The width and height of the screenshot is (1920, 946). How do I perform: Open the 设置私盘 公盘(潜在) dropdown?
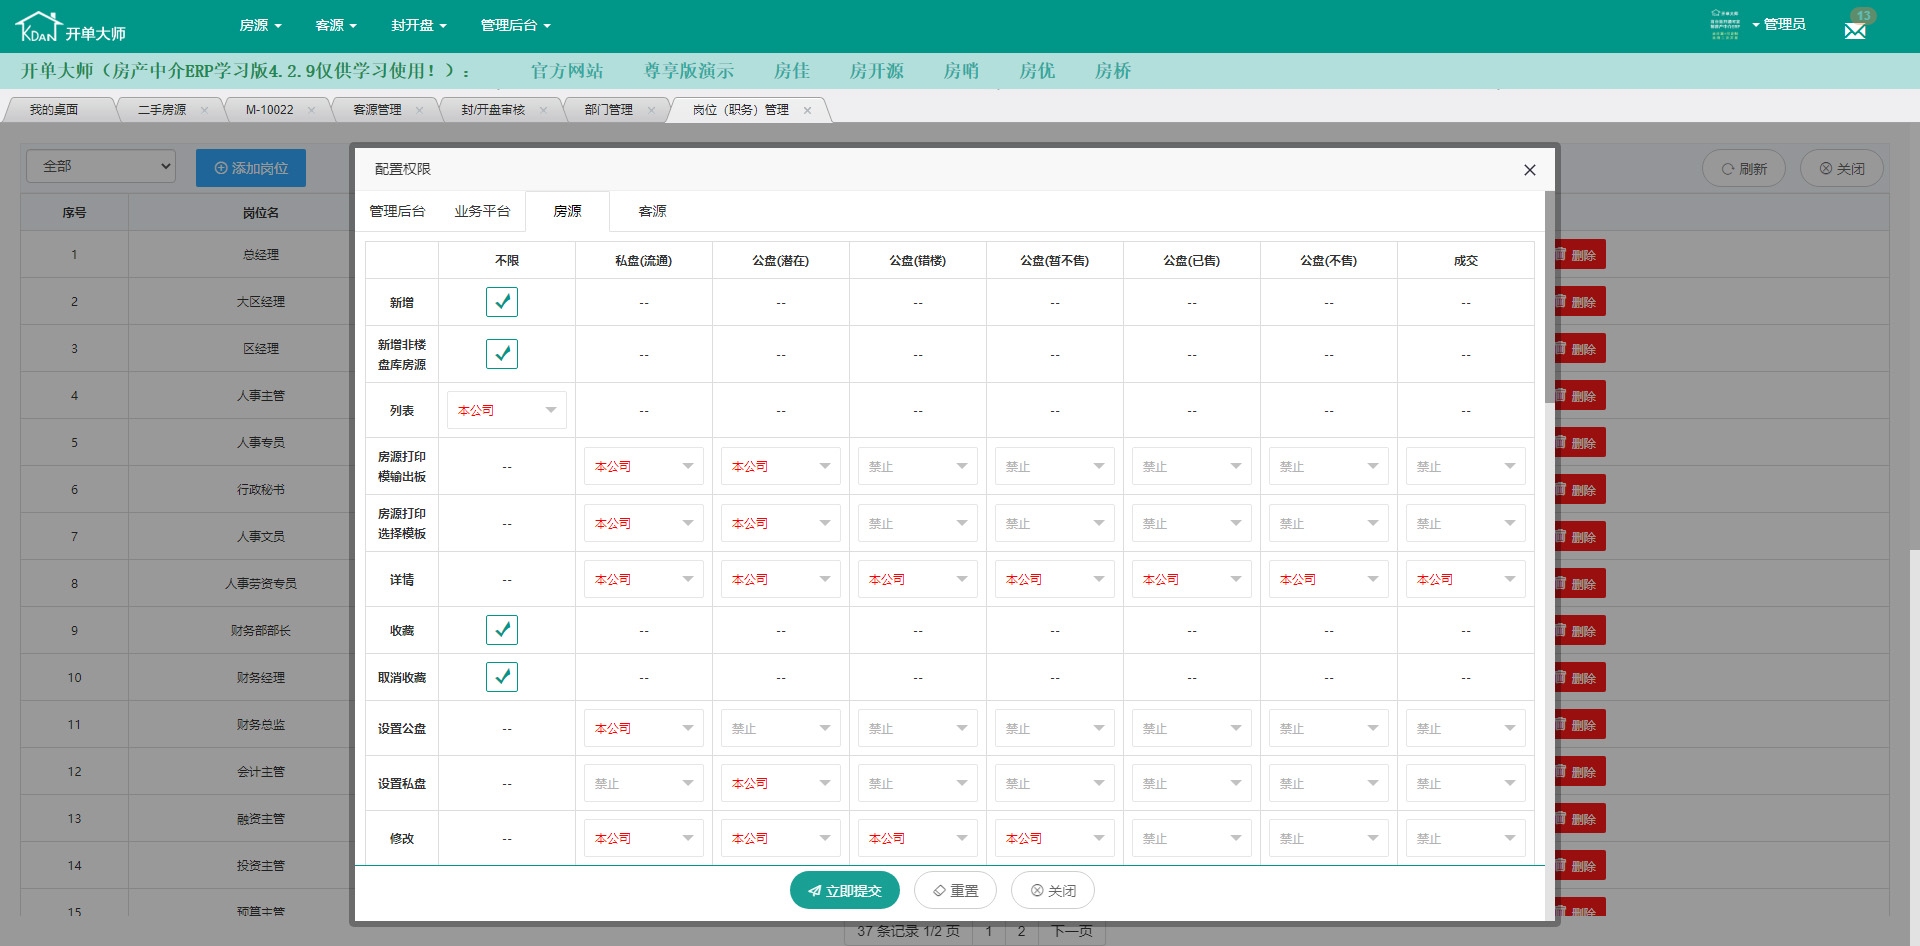click(x=781, y=783)
